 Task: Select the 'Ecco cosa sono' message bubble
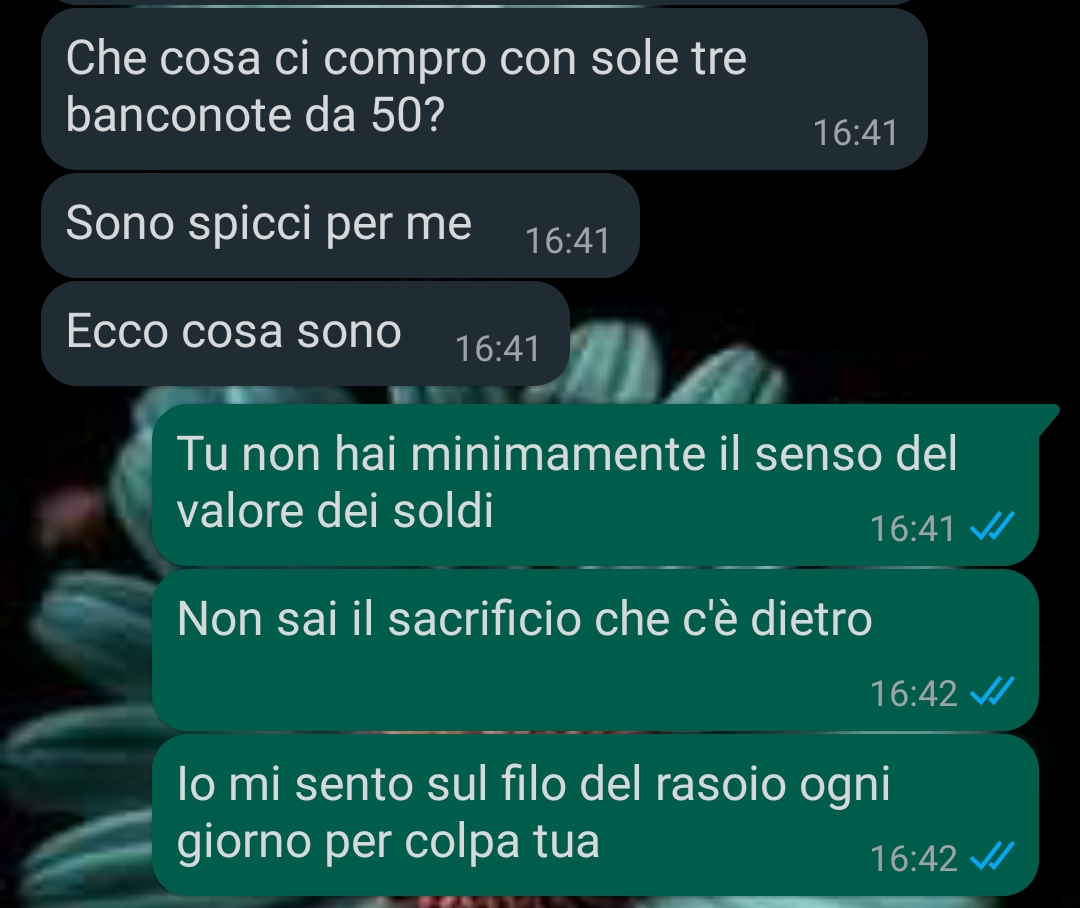[x=305, y=333]
